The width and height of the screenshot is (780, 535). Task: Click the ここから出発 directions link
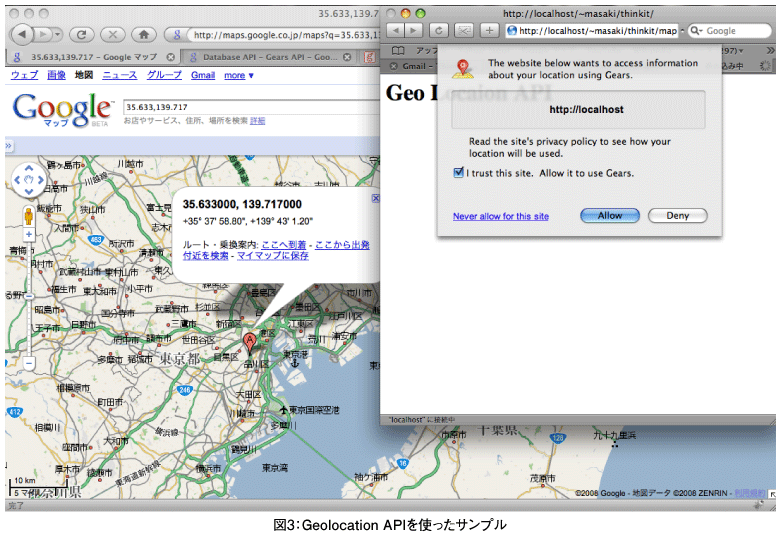342,244
